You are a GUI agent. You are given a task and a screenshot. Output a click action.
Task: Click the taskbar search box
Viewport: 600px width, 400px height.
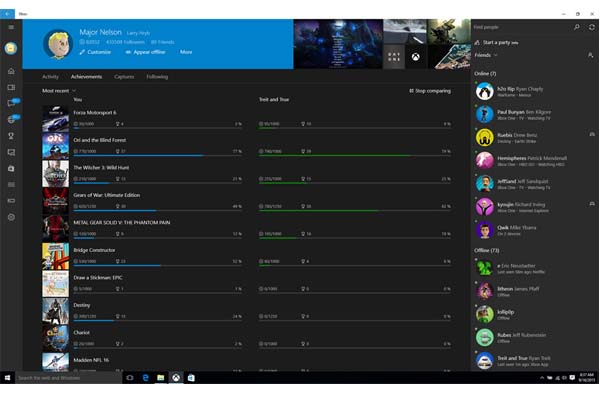point(68,378)
